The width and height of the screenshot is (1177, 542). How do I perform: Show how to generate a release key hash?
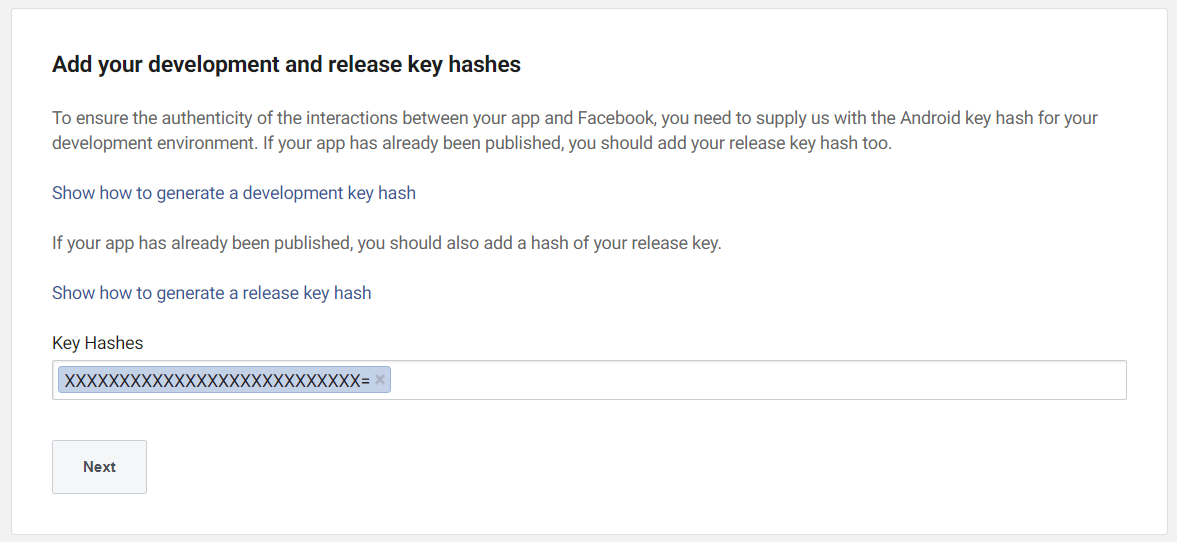pyautogui.click(x=211, y=293)
